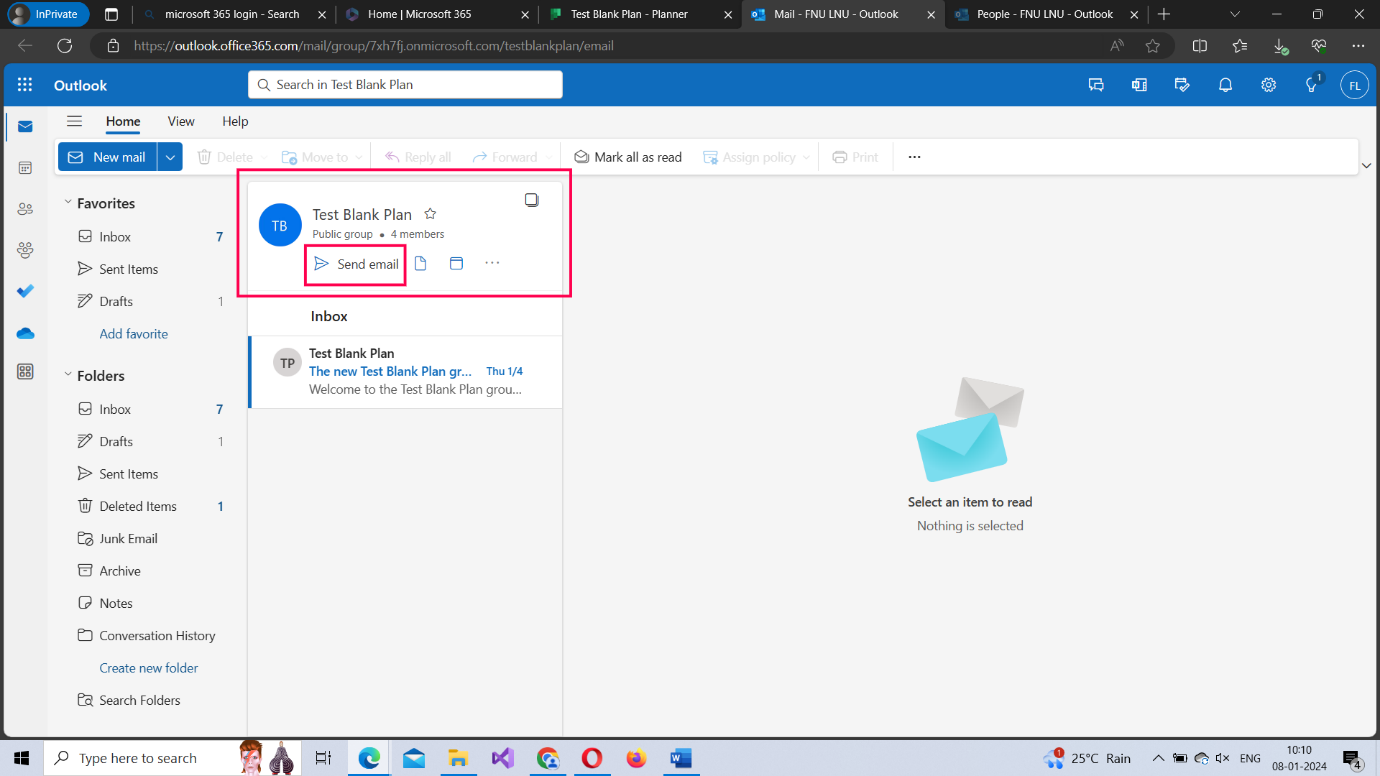The image size is (1380, 776).
Task: Show hidden system tray icons
Action: pos(1158,758)
